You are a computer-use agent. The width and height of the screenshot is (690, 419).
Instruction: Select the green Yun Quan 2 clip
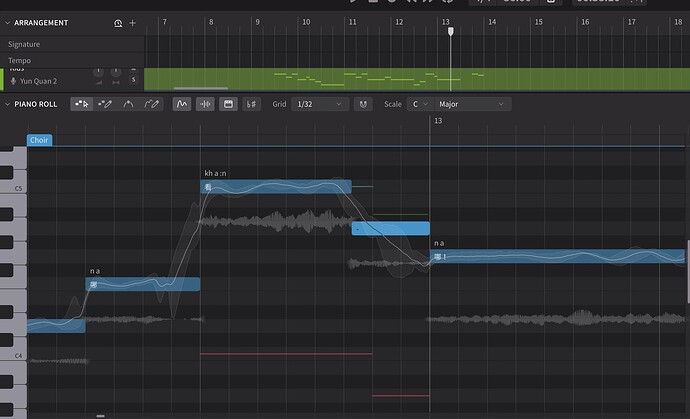tap(417, 80)
